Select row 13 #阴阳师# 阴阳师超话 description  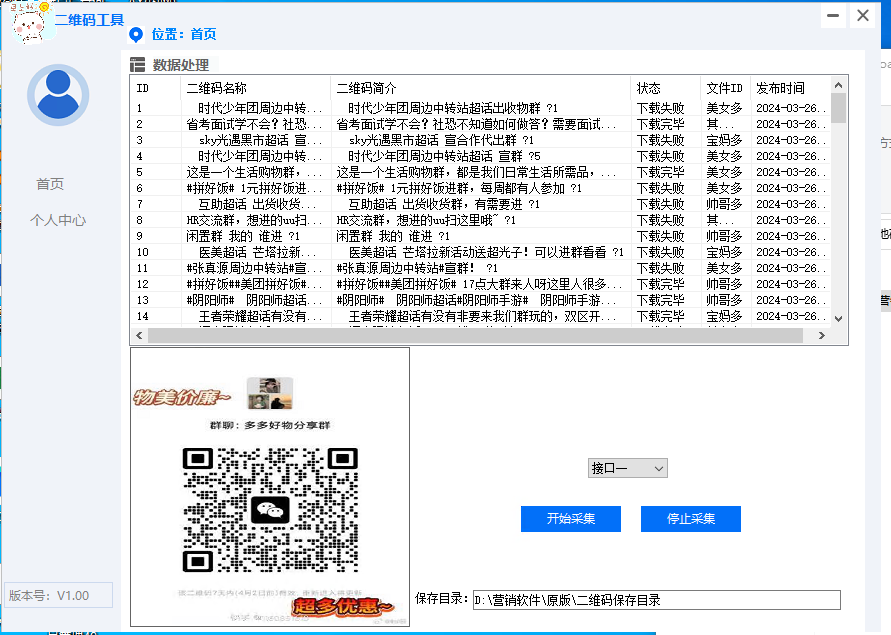click(x=476, y=300)
